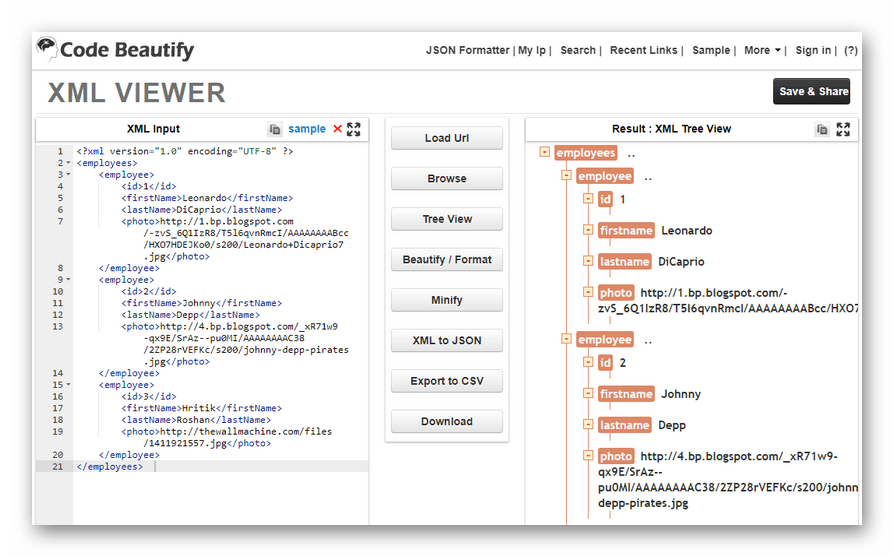Click line 18 lastName Roshan code
The image size is (894, 557).
click(196, 420)
